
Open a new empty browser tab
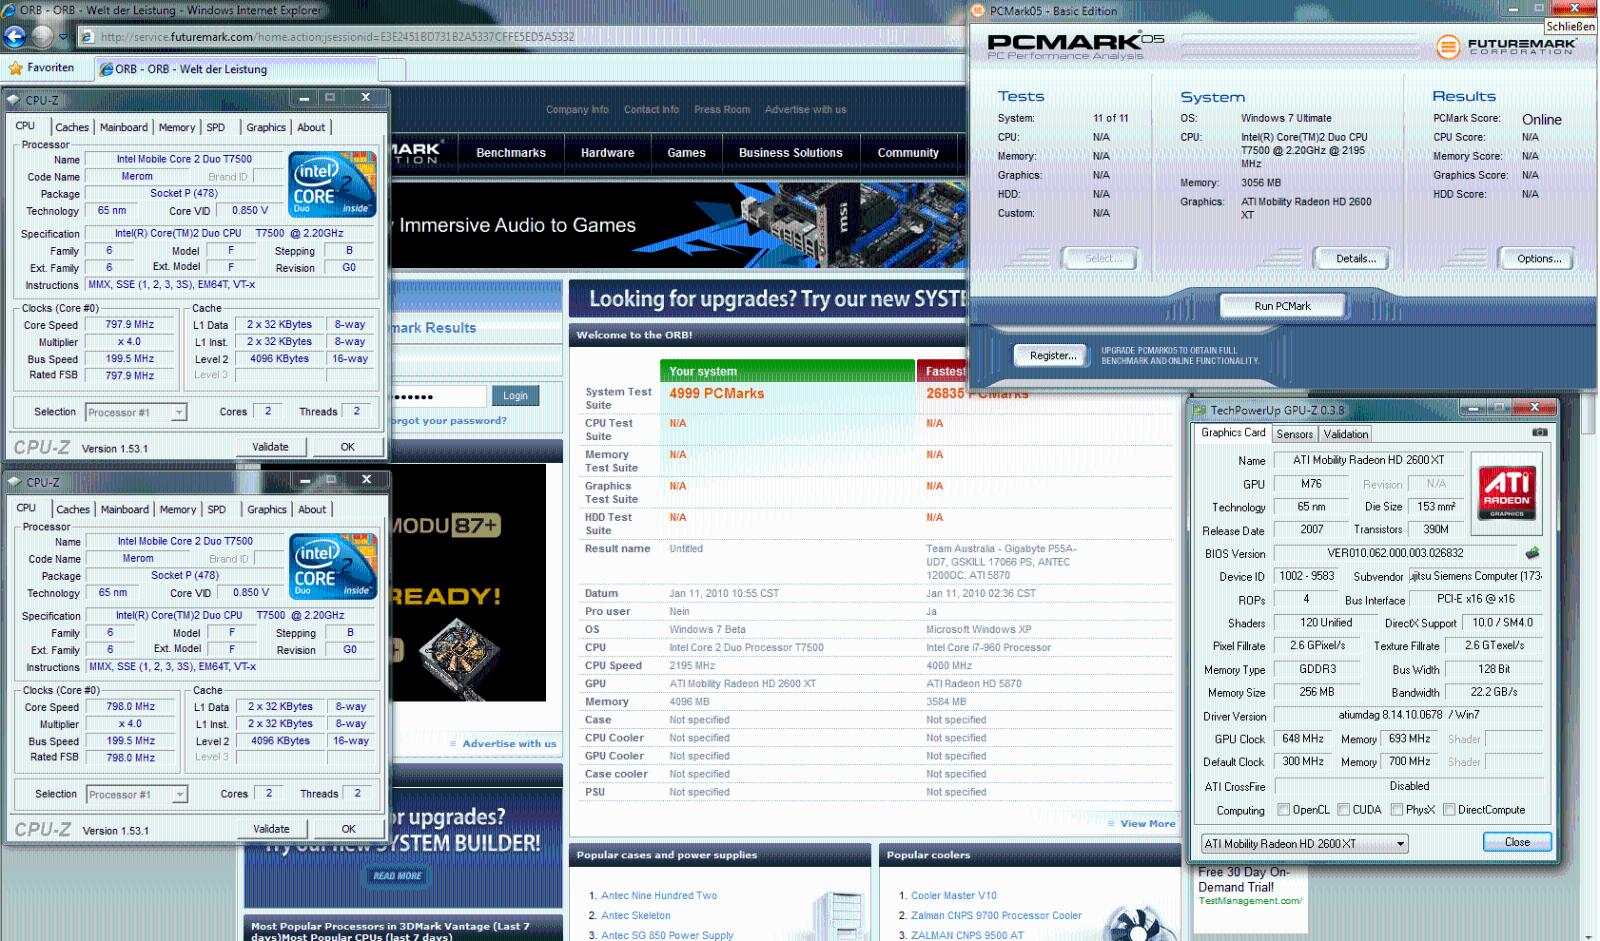click(x=392, y=69)
